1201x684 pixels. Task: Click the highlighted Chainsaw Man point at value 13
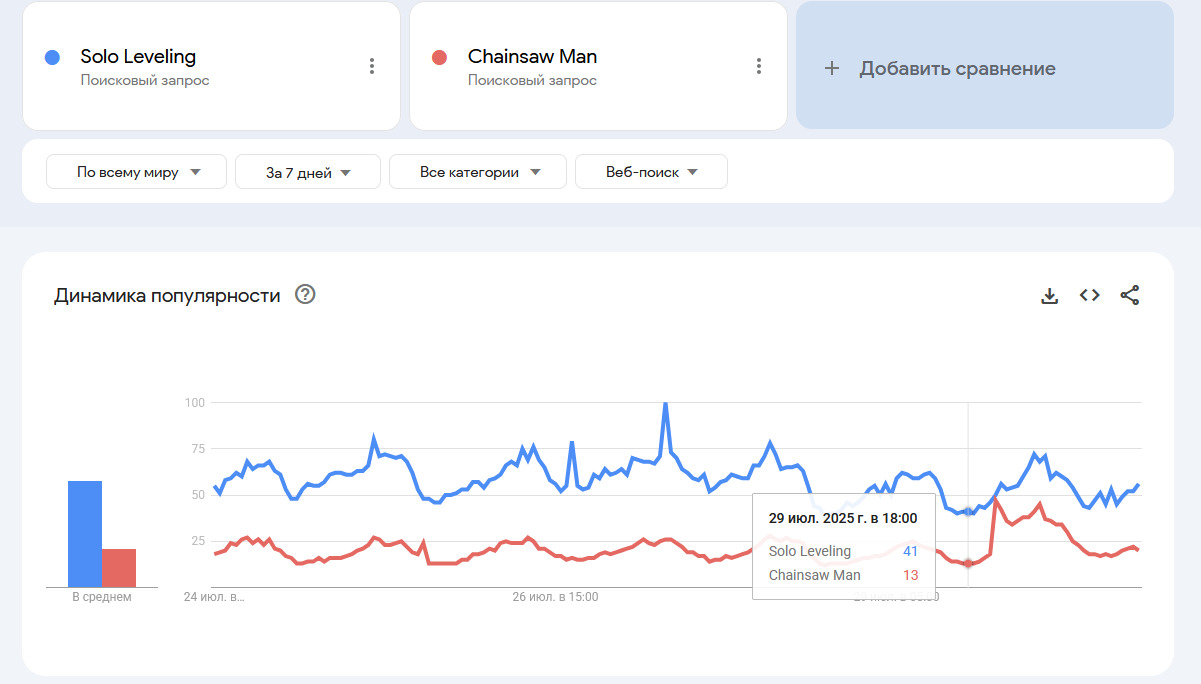pyautogui.click(x=967, y=564)
